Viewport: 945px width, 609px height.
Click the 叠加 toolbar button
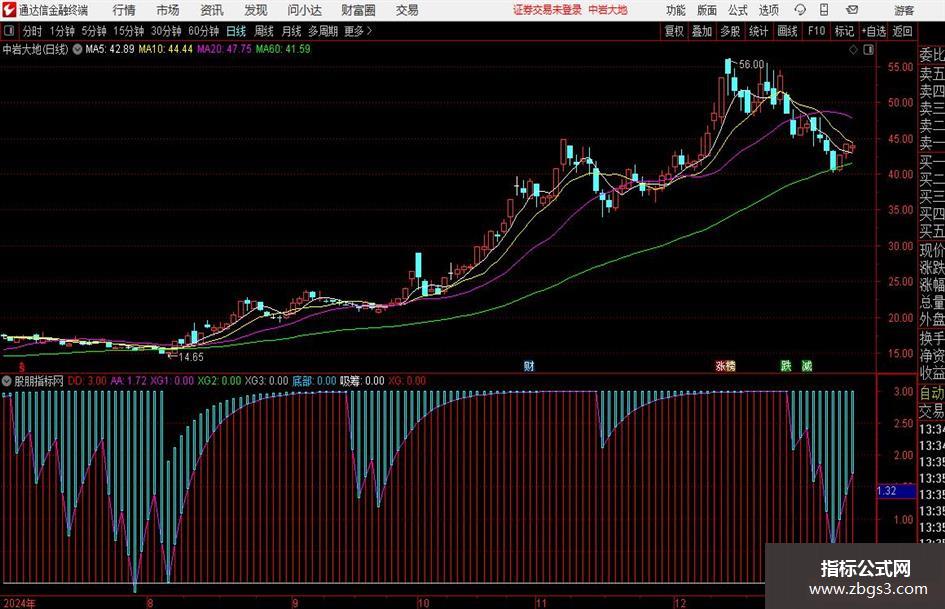pyautogui.click(x=702, y=31)
